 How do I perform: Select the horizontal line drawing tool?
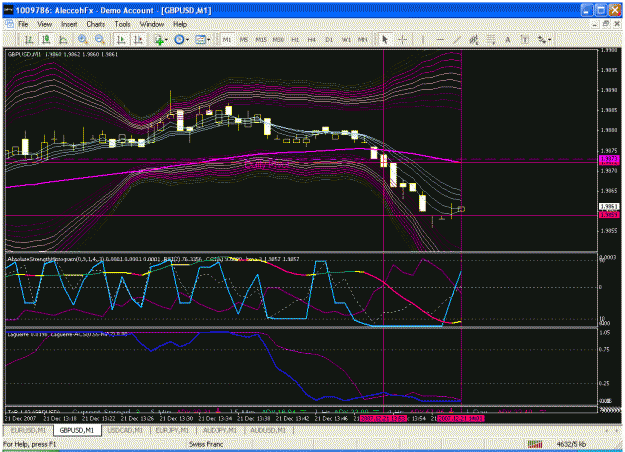[x=440, y=39]
